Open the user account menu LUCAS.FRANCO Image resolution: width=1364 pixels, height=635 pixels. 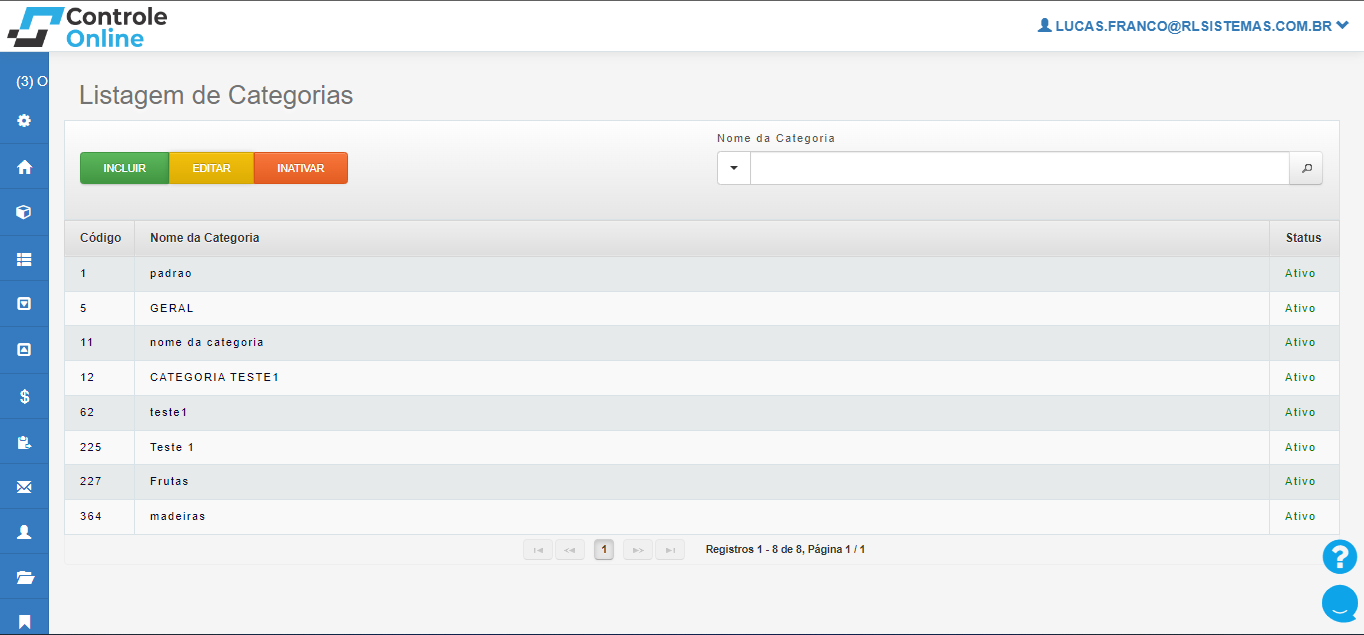point(1193,27)
